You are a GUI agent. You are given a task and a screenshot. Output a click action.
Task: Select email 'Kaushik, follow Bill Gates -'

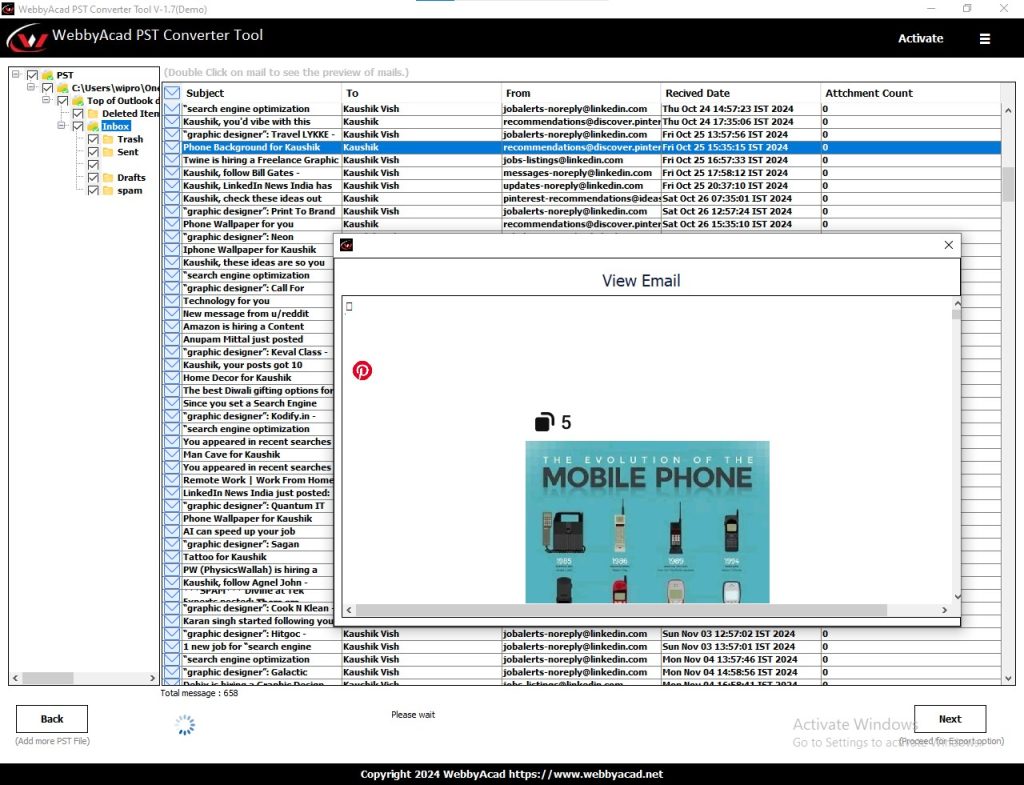pos(582,173)
